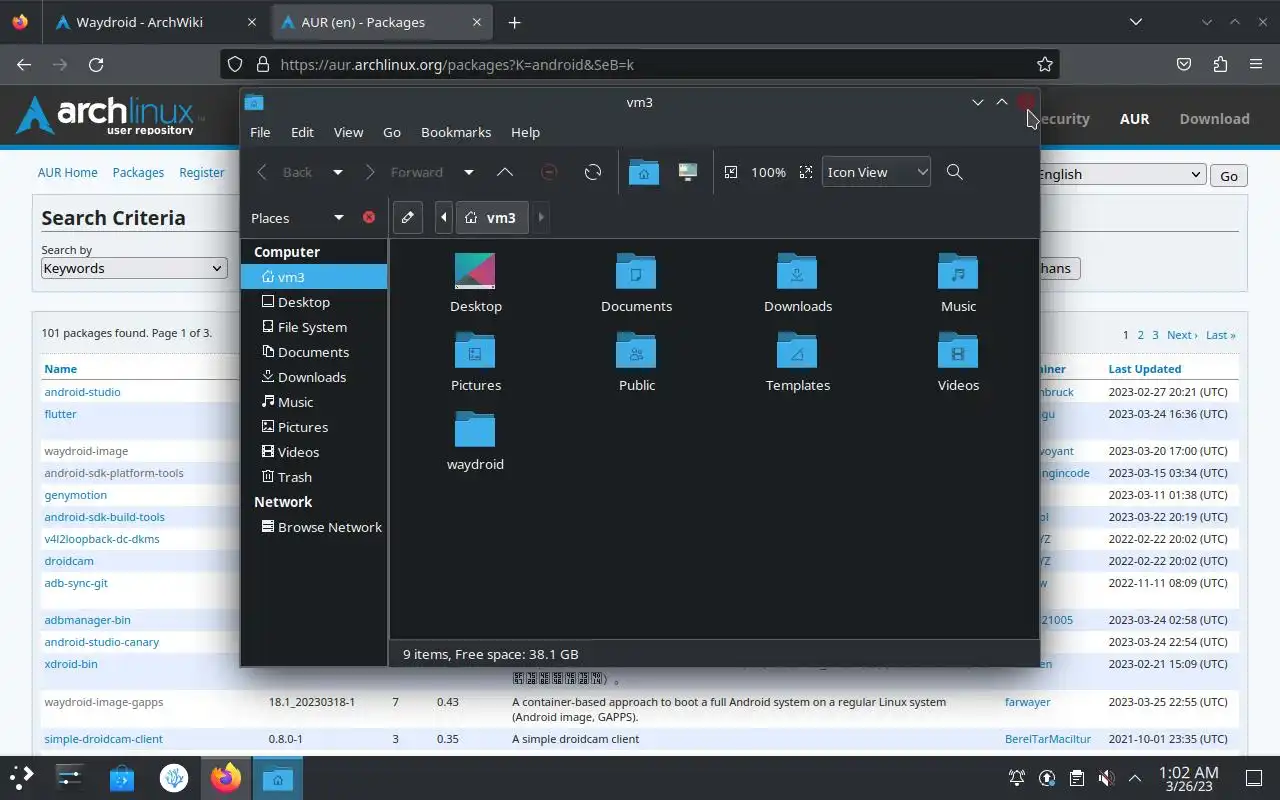Click the right path bar scroll arrow
Screen dimensions: 1280x800
pyautogui.click(x=541, y=217)
